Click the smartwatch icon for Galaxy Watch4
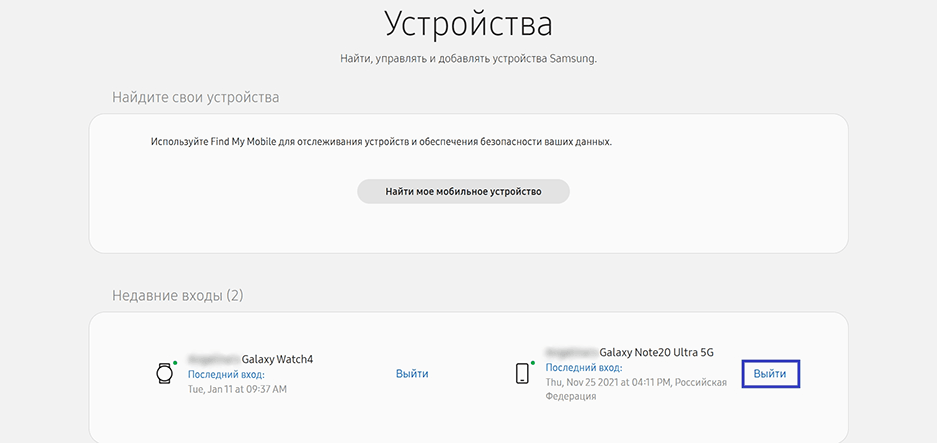 (x=164, y=374)
